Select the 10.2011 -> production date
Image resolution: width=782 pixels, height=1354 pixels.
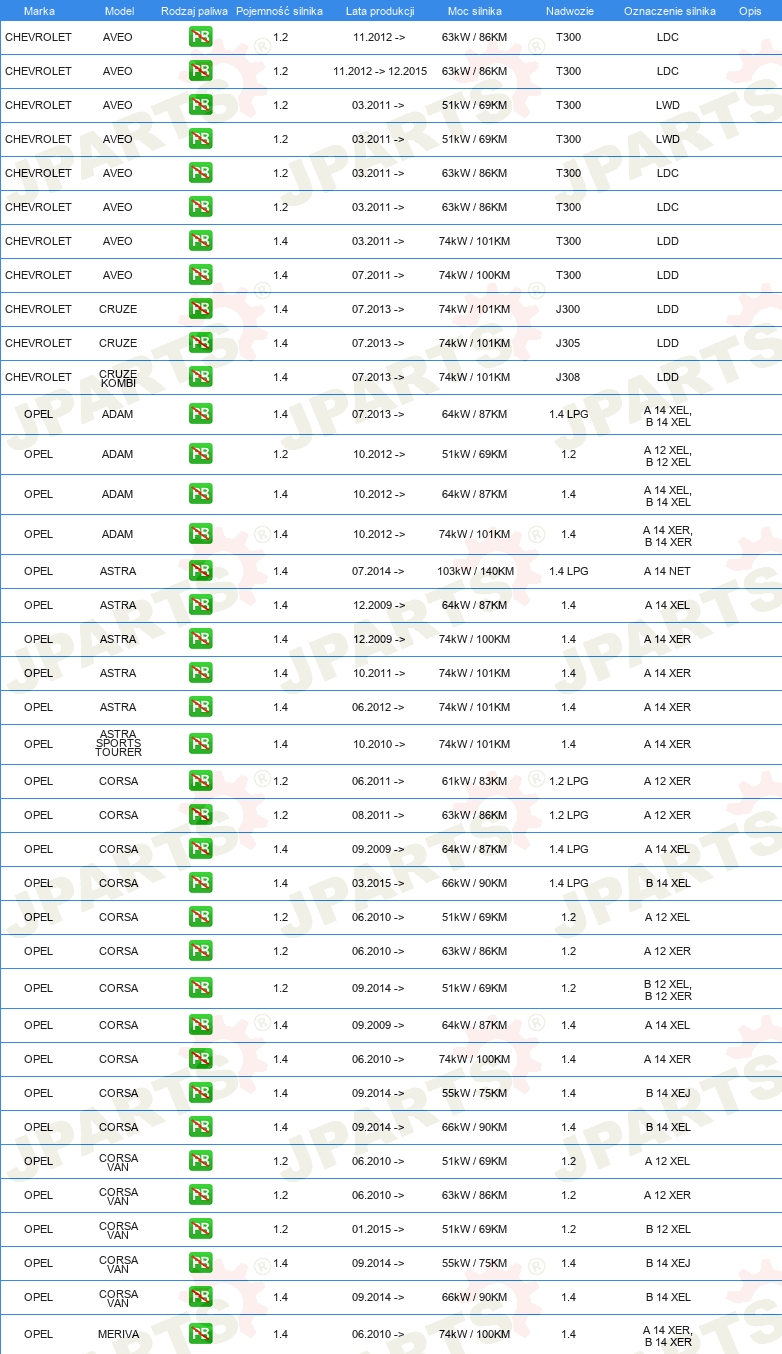[378, 673]
